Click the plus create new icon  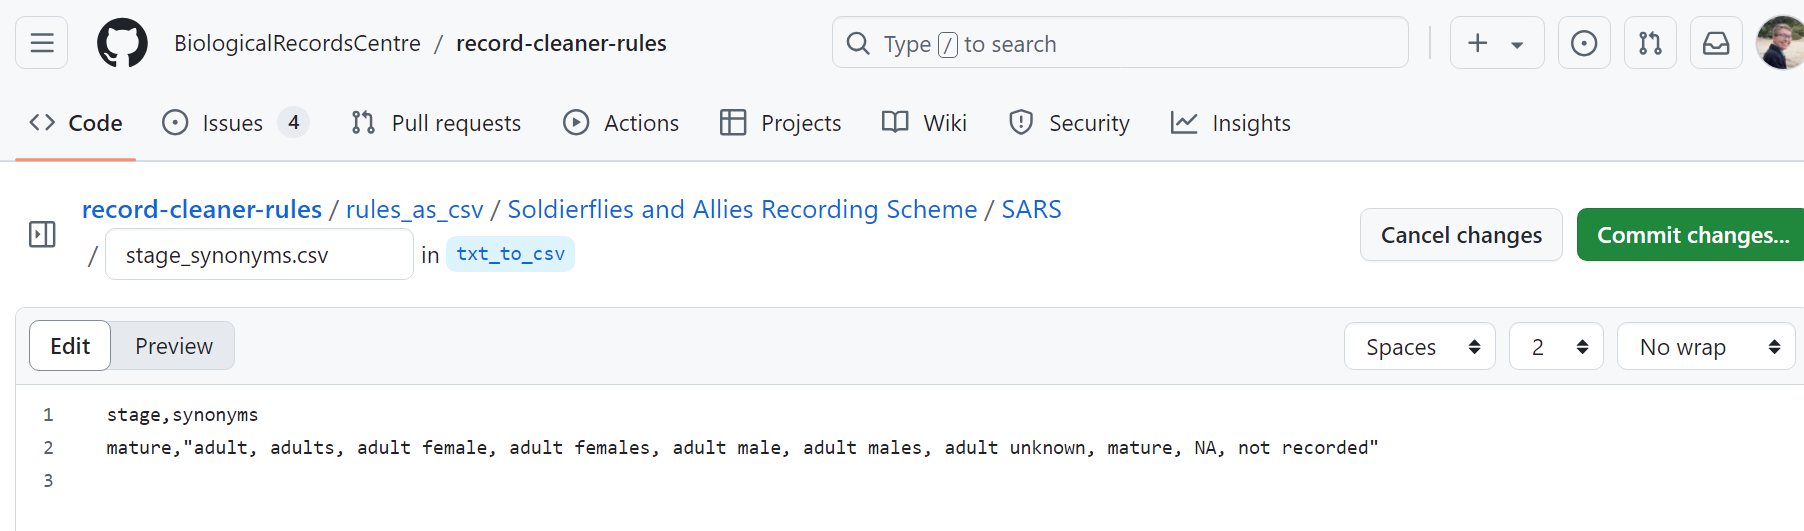(x=1477, y=43)
